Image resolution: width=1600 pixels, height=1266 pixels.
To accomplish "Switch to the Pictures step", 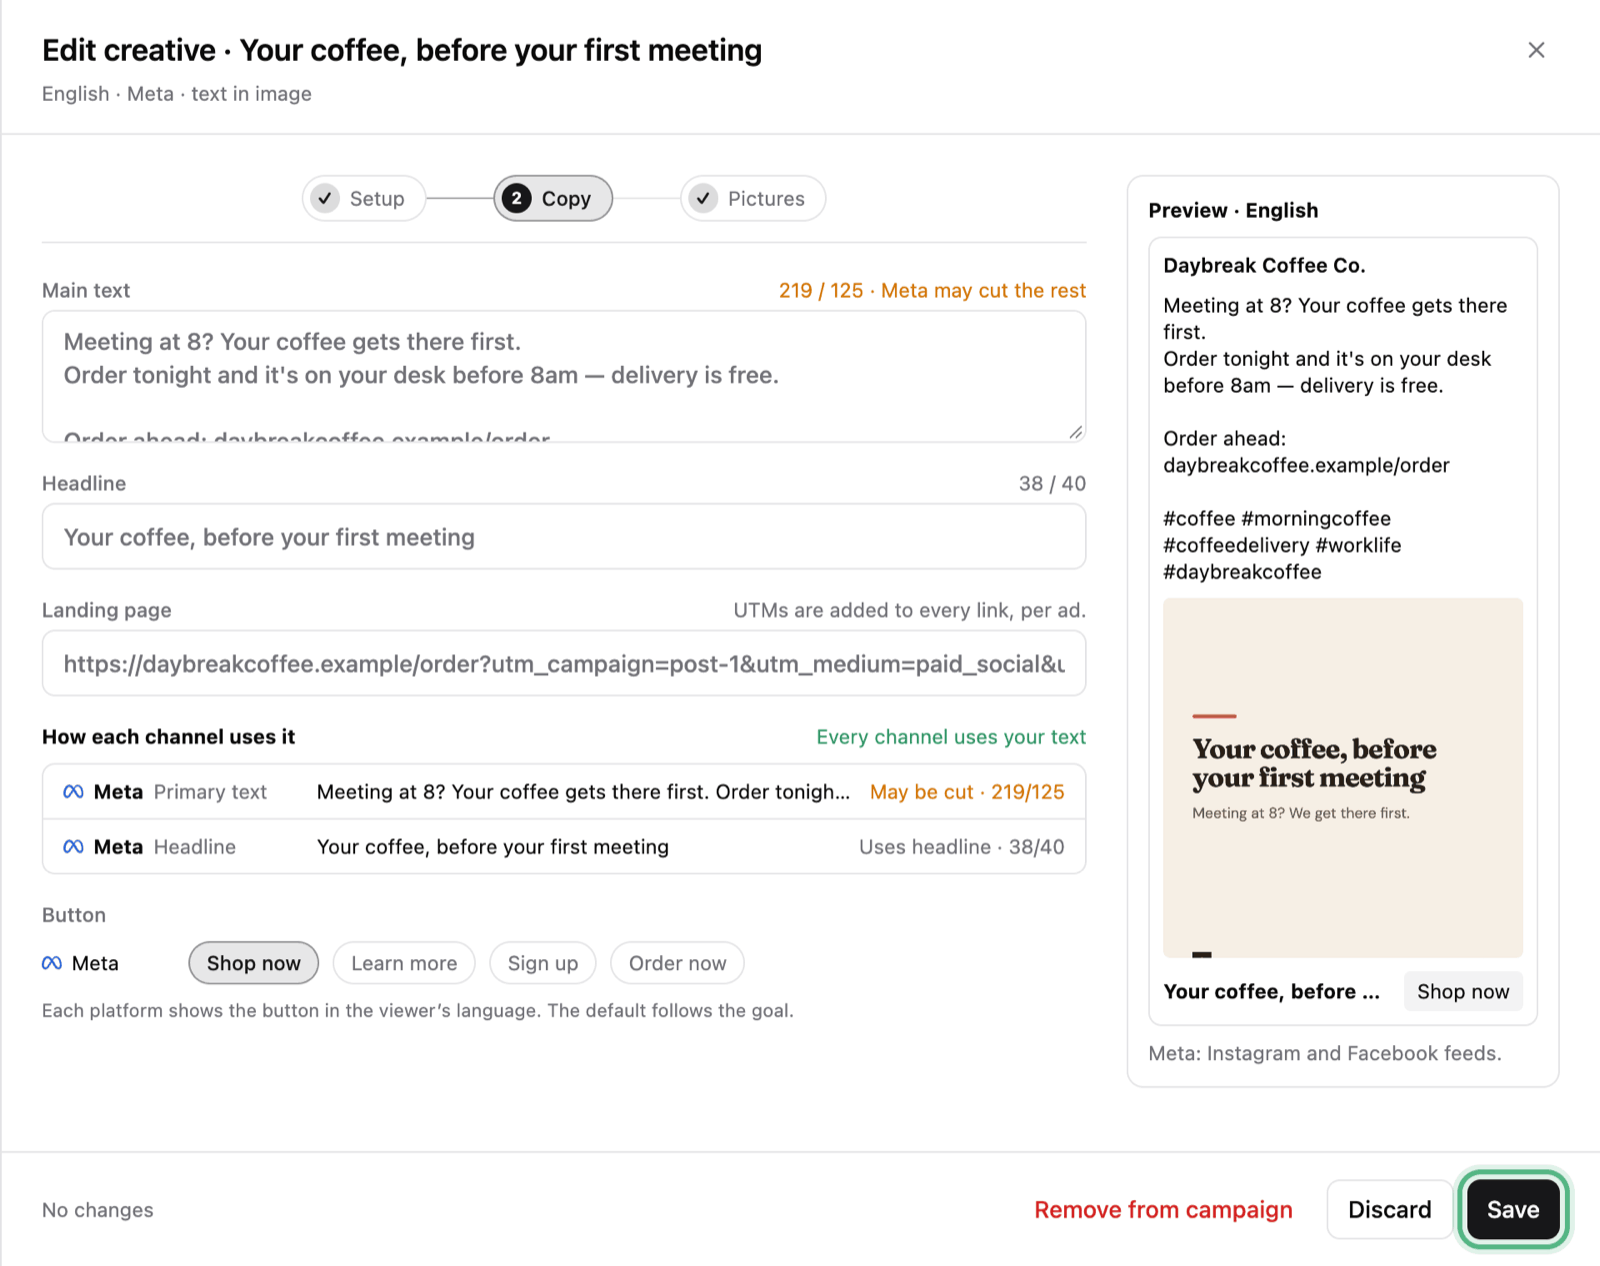I will pos(753,198).
